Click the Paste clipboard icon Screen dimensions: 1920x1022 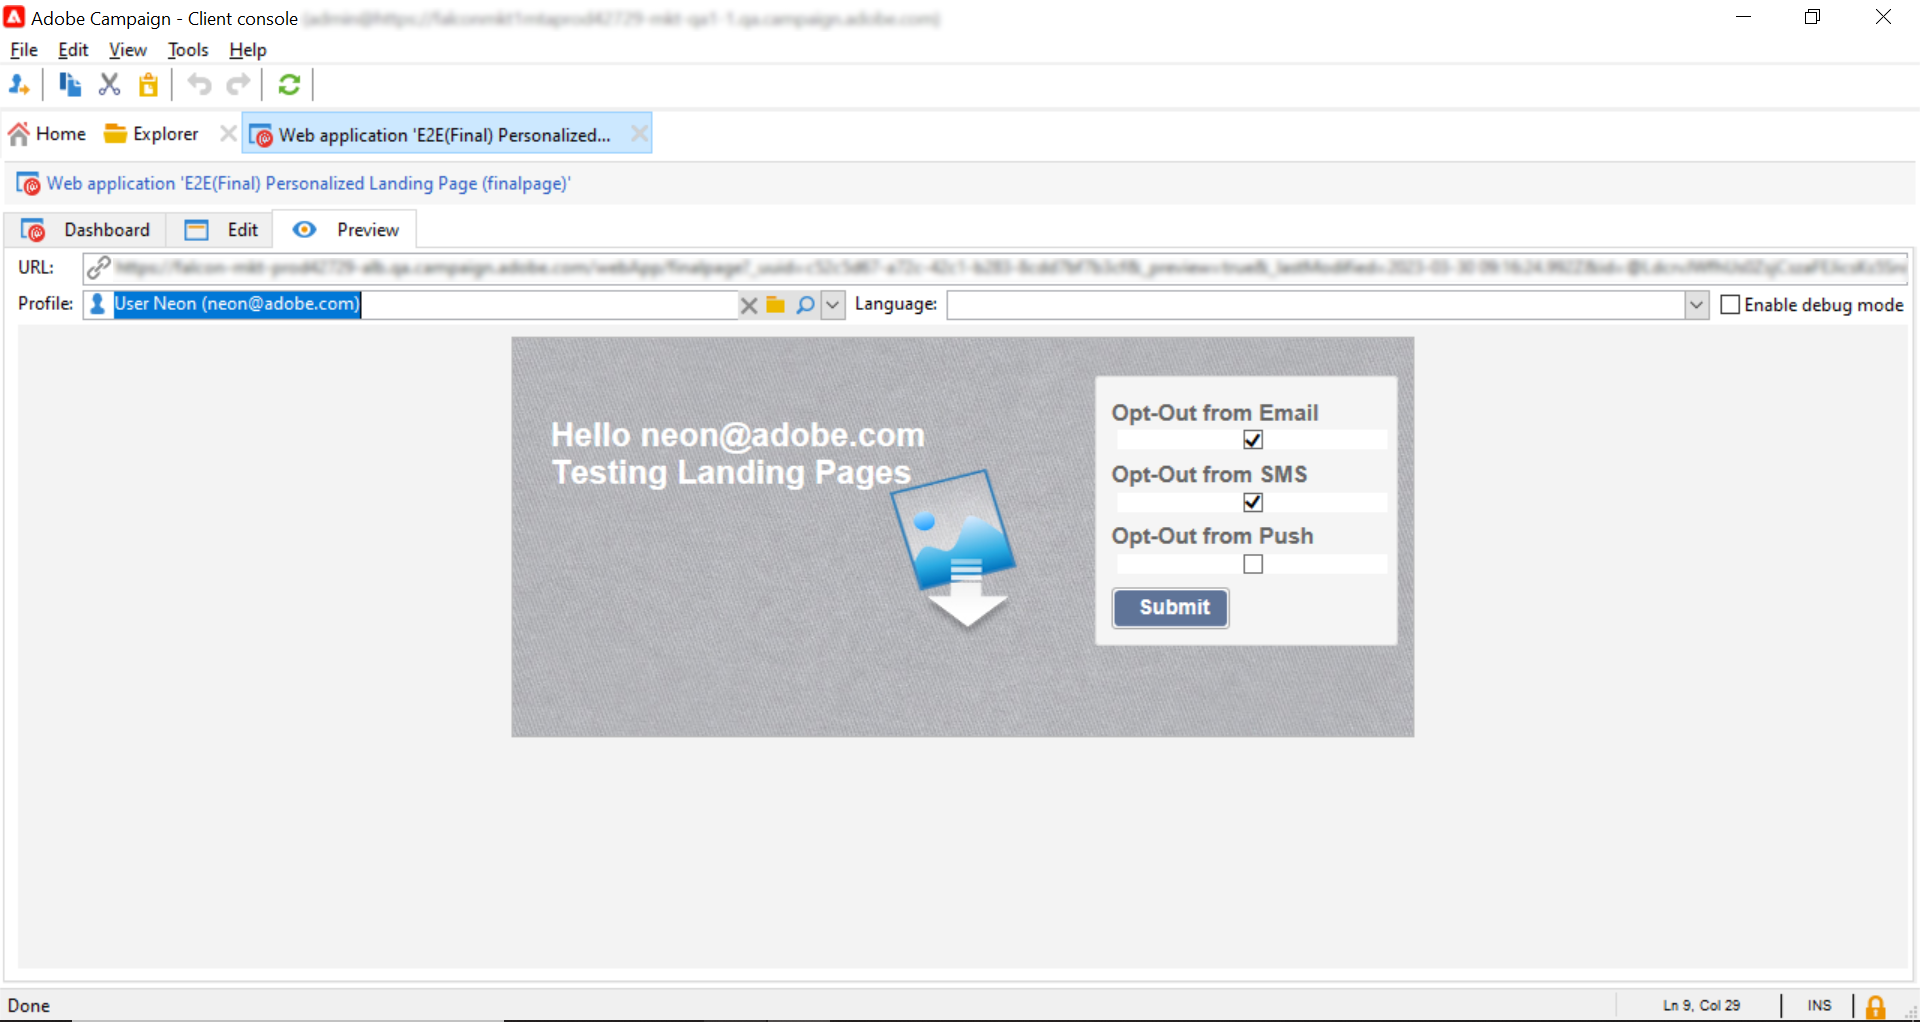[x=148, y=85]
